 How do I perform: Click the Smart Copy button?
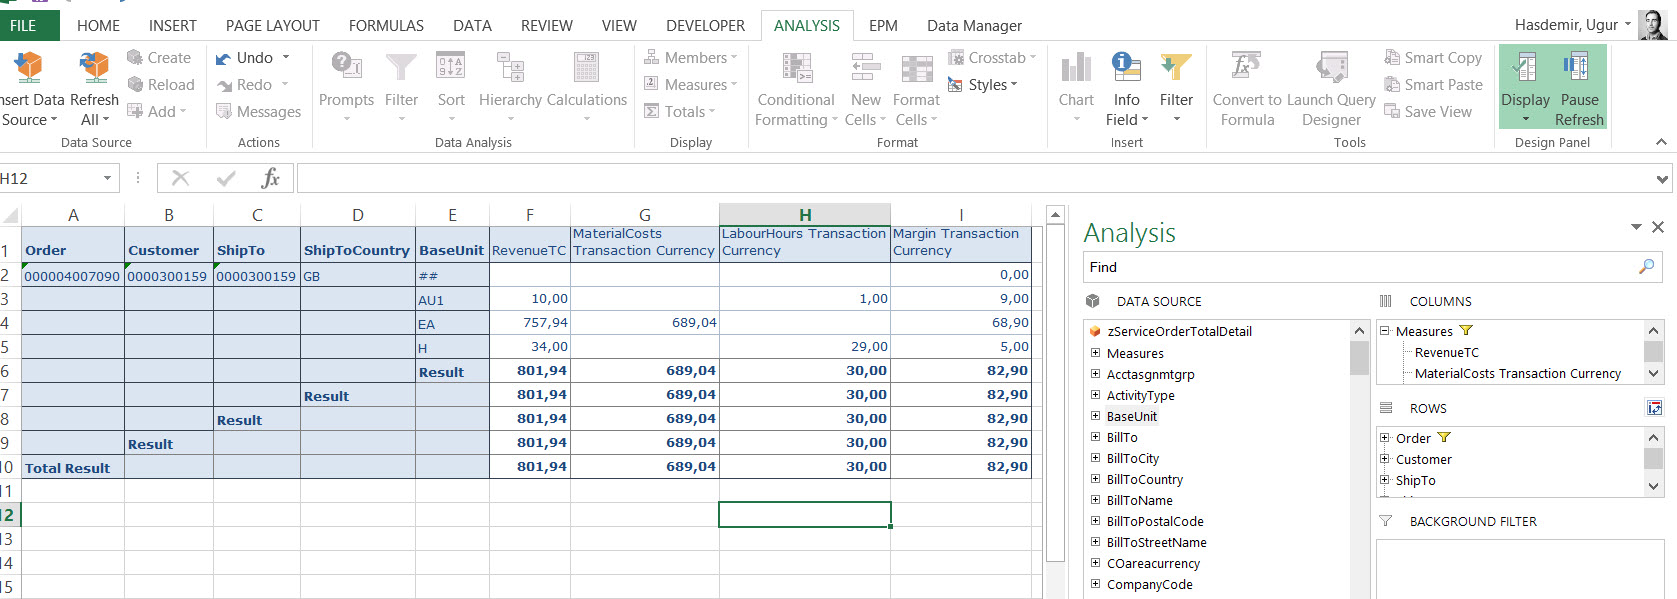1432,58
